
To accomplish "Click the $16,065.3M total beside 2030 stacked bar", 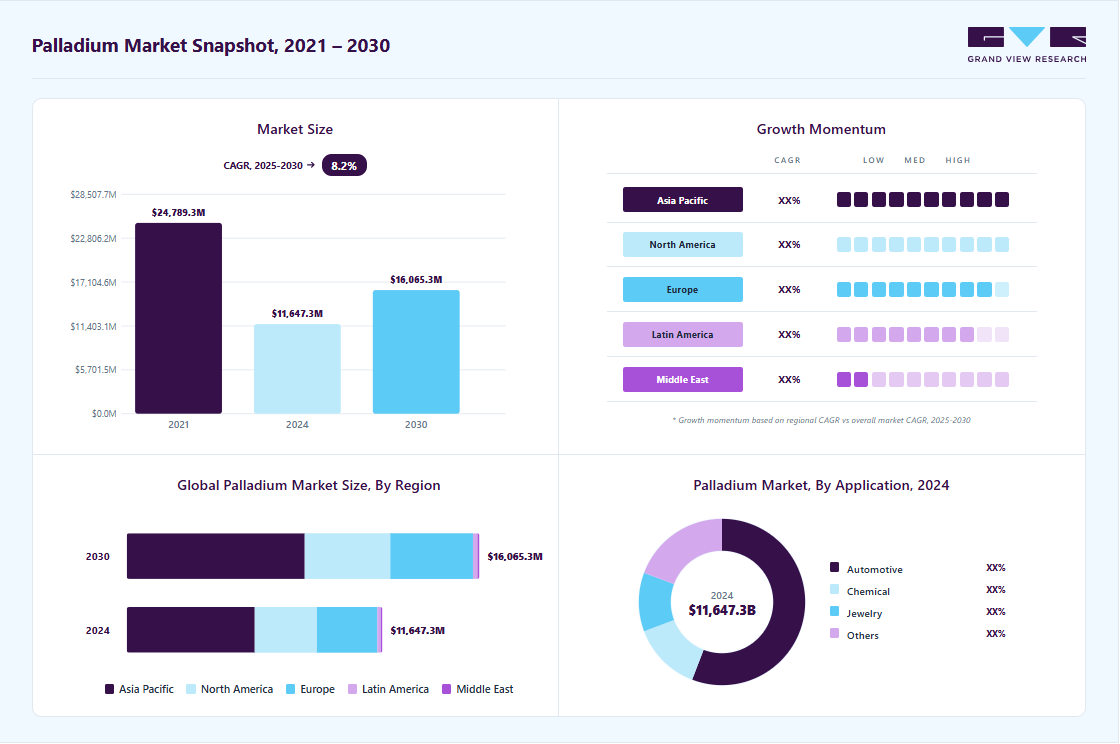I will point(515,557).
